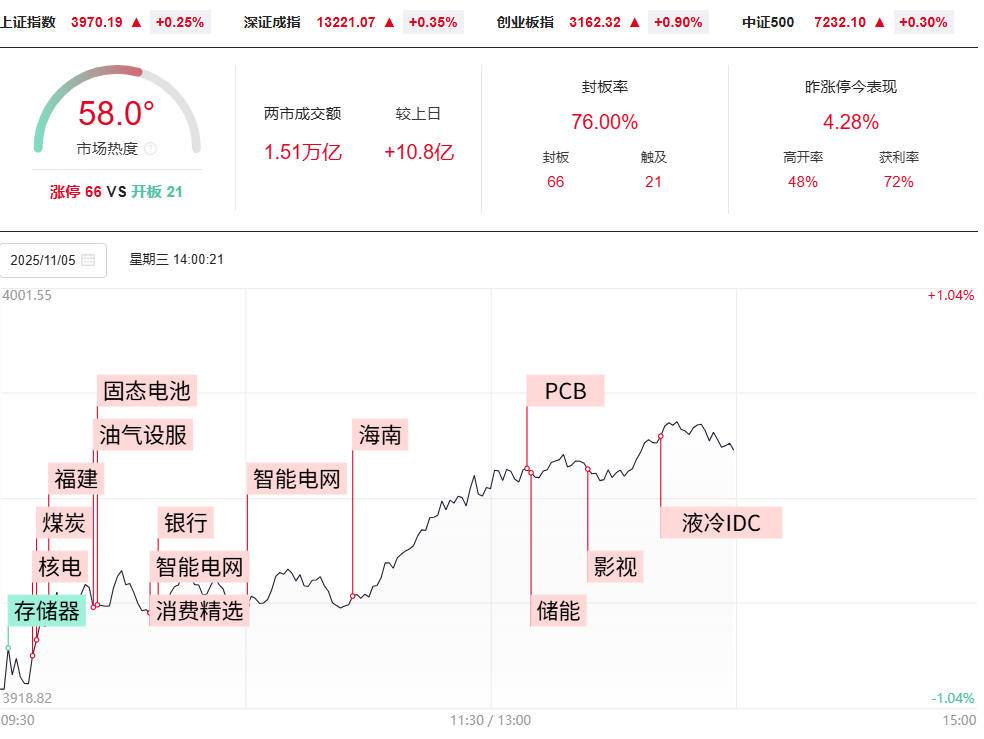Click the 海南 sector label
The image size is (984, 739).
coord(380,434)
